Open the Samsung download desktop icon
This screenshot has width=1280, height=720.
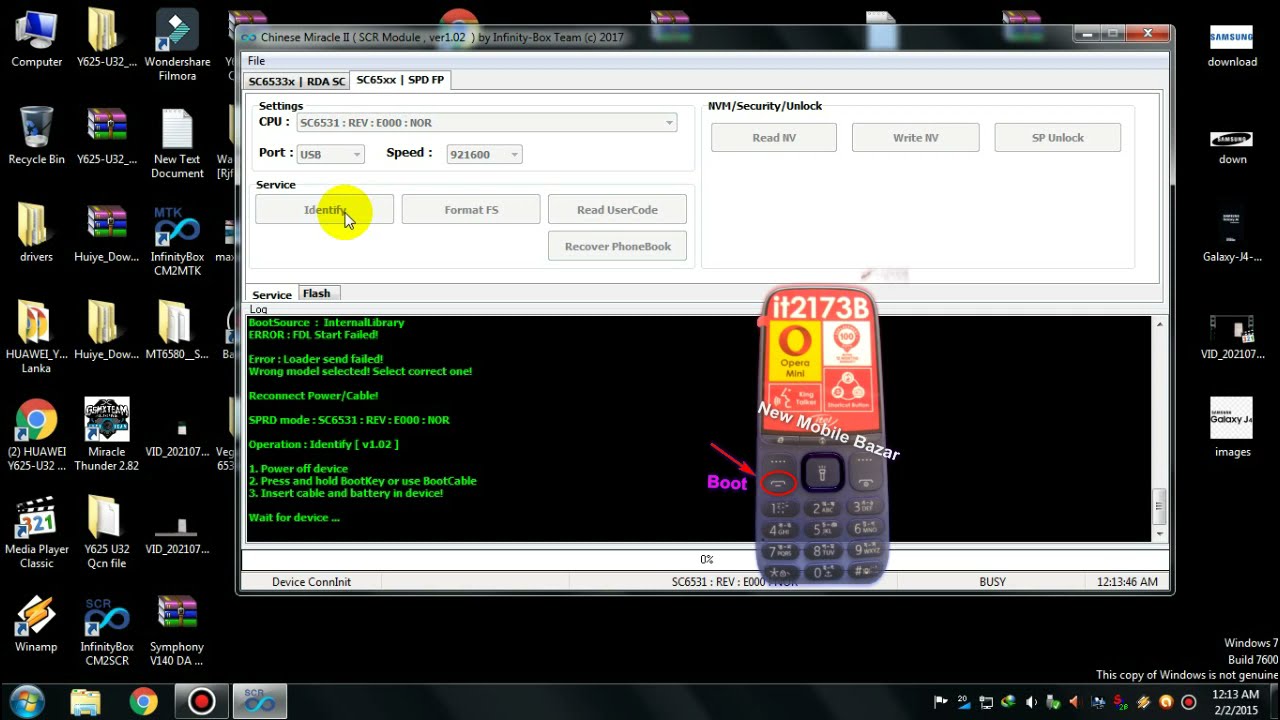1232,46
